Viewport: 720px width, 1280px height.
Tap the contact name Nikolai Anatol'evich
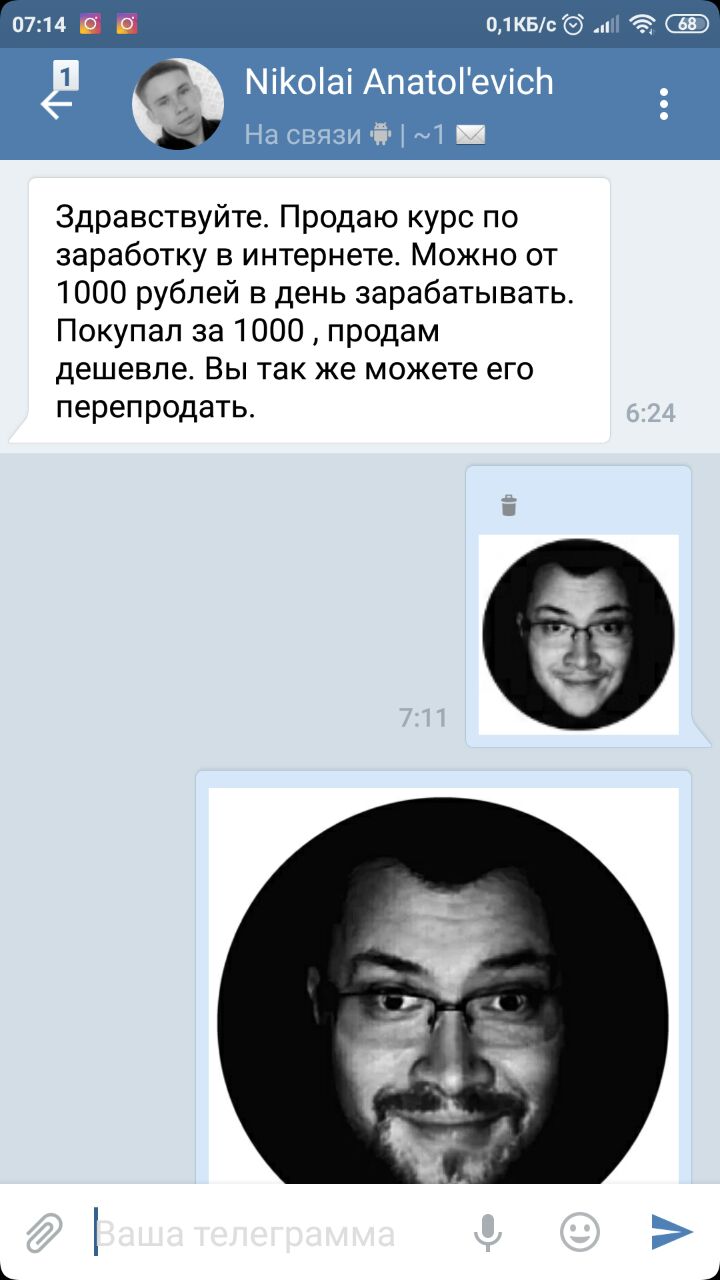point(399,82)
